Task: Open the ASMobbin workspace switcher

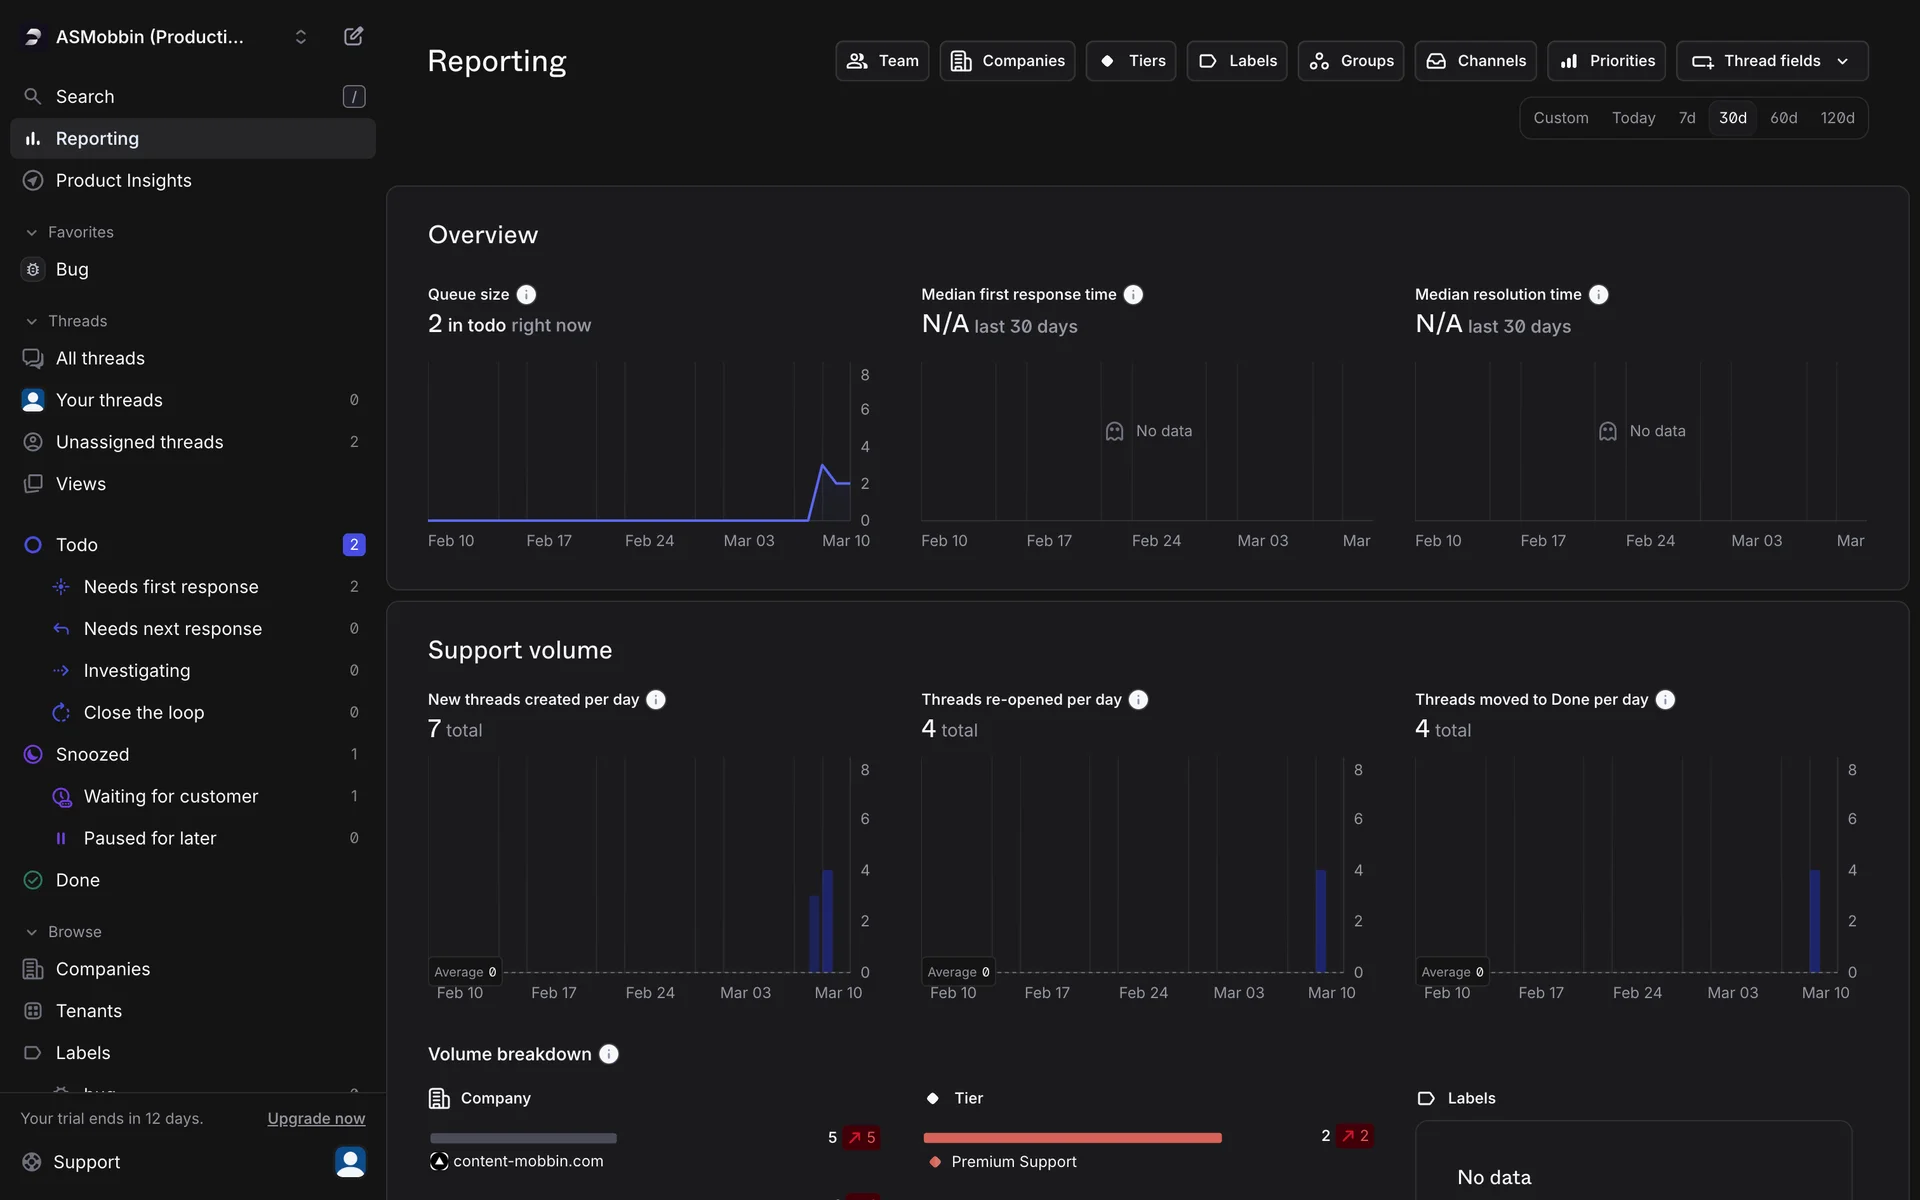Action: pyautogui.click(x=165, y=37)
